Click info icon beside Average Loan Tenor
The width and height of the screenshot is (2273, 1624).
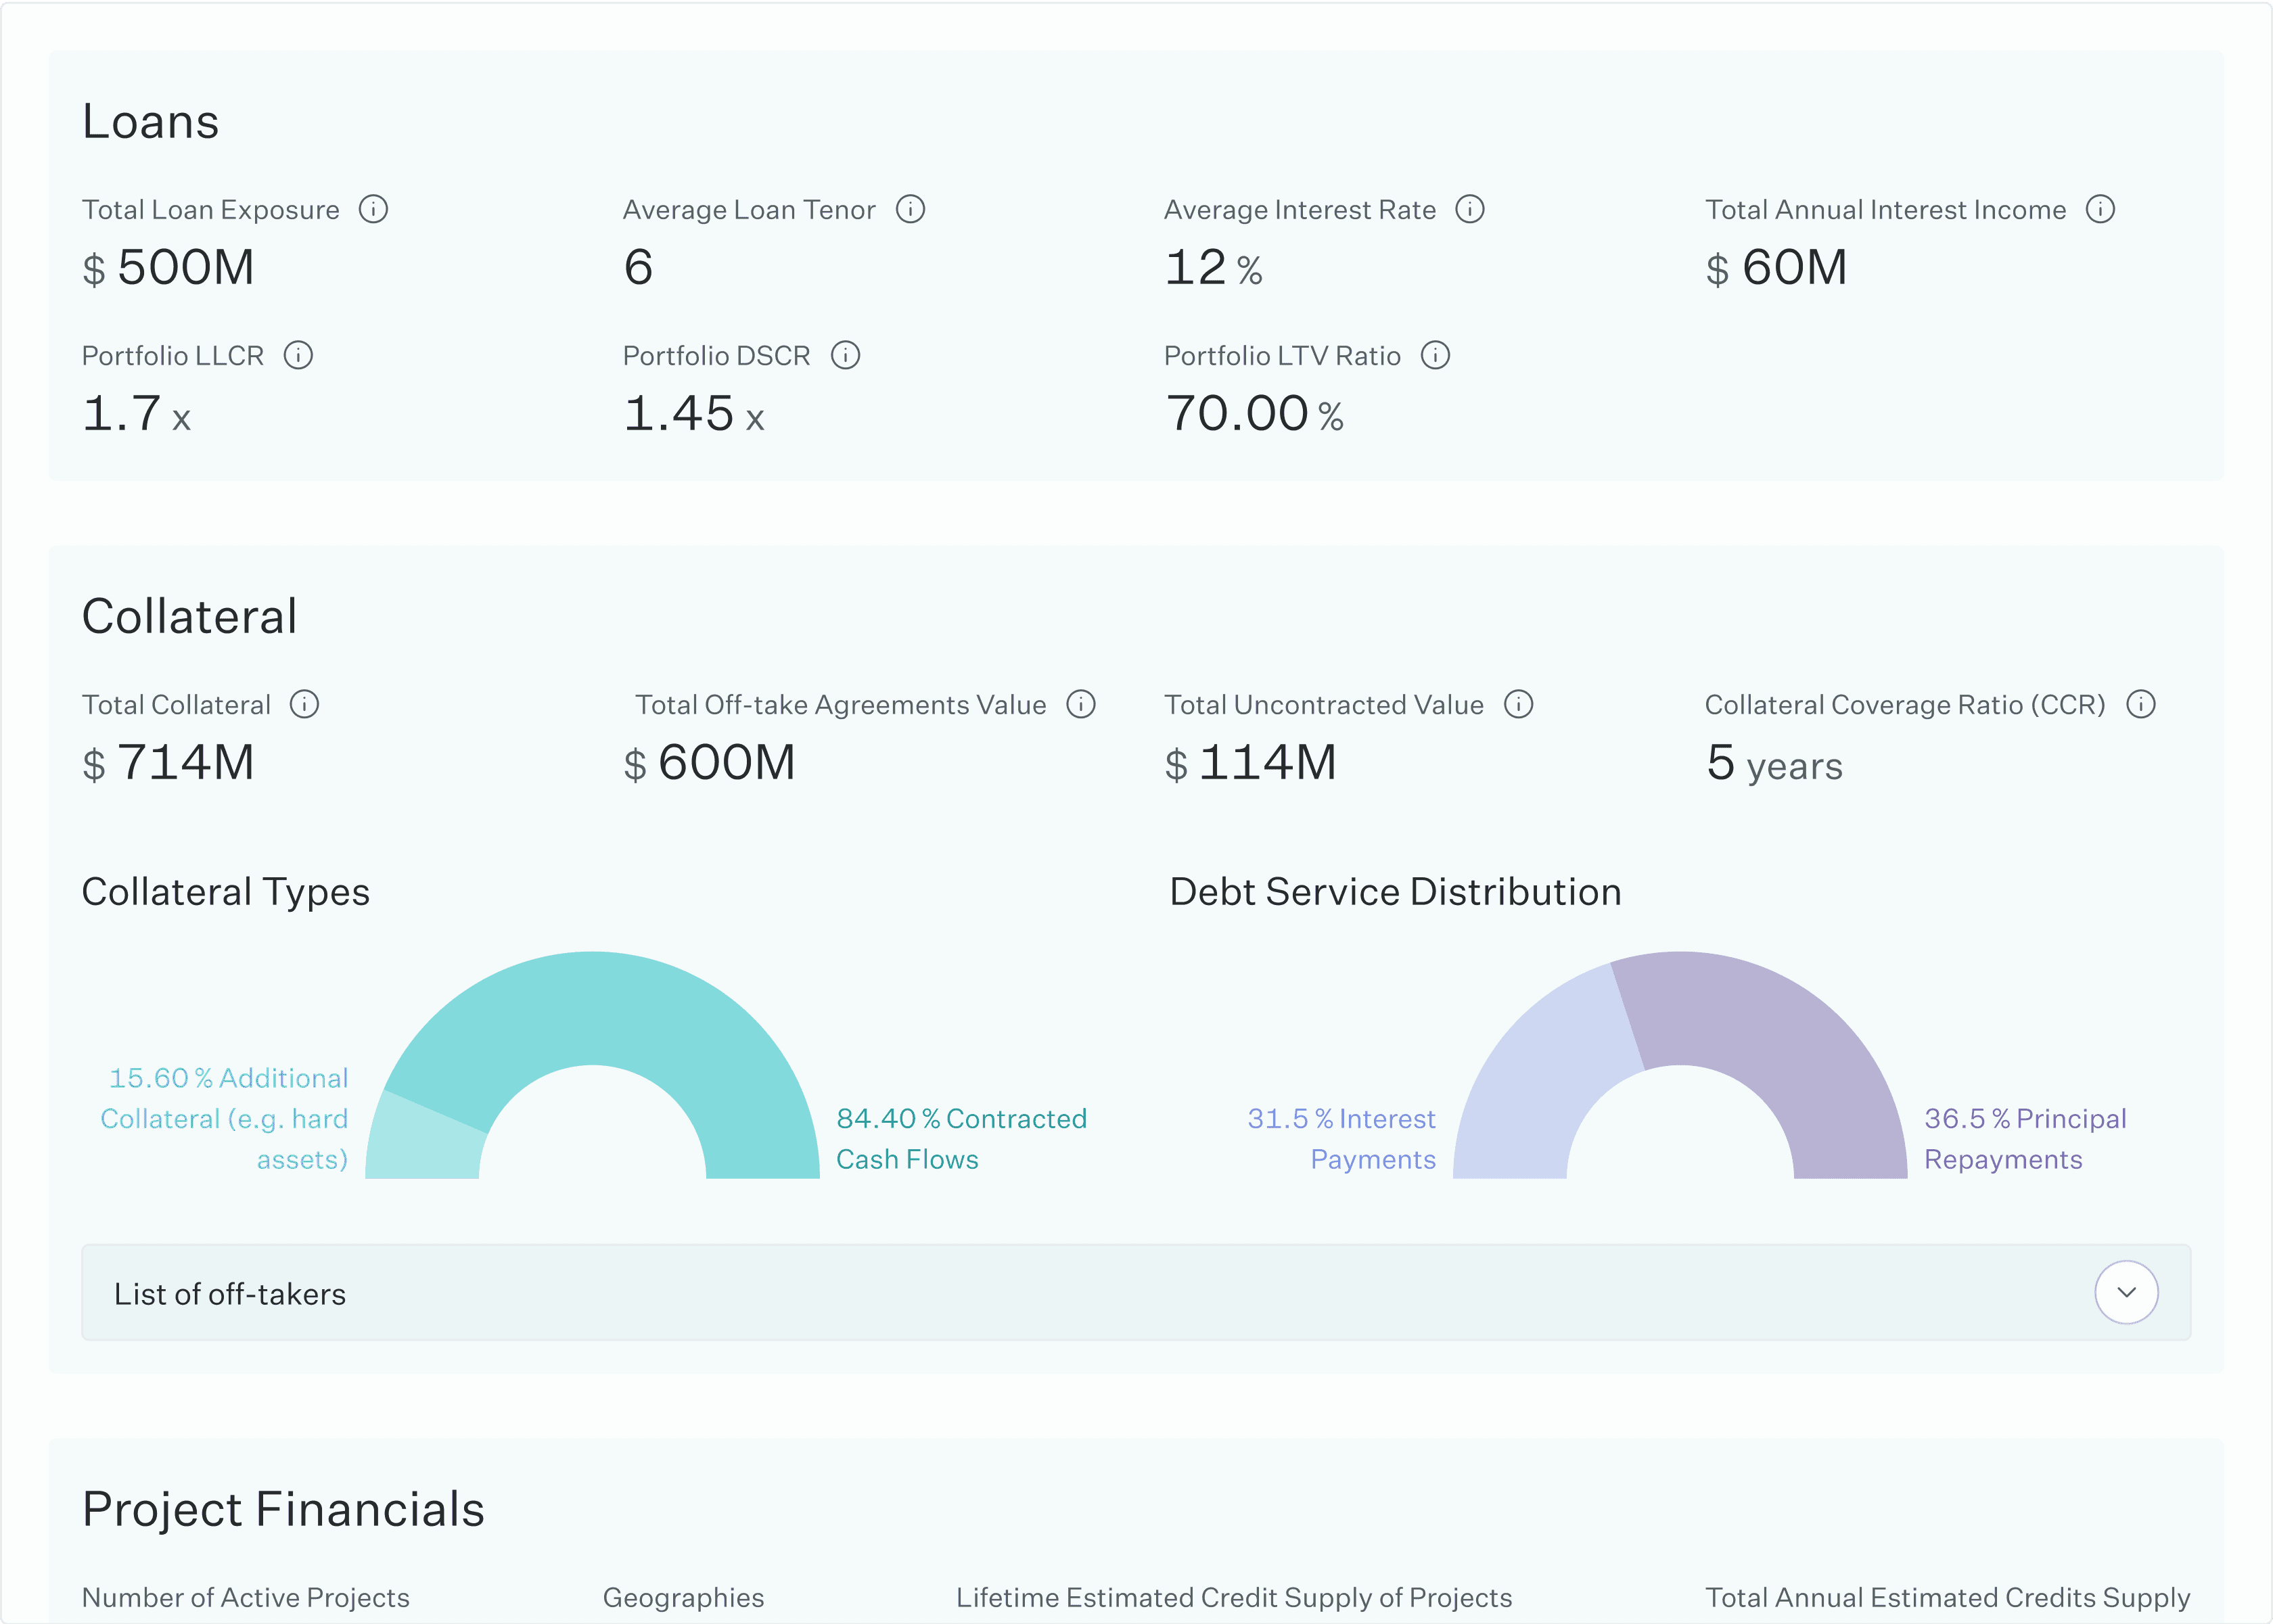coord(910,209)
